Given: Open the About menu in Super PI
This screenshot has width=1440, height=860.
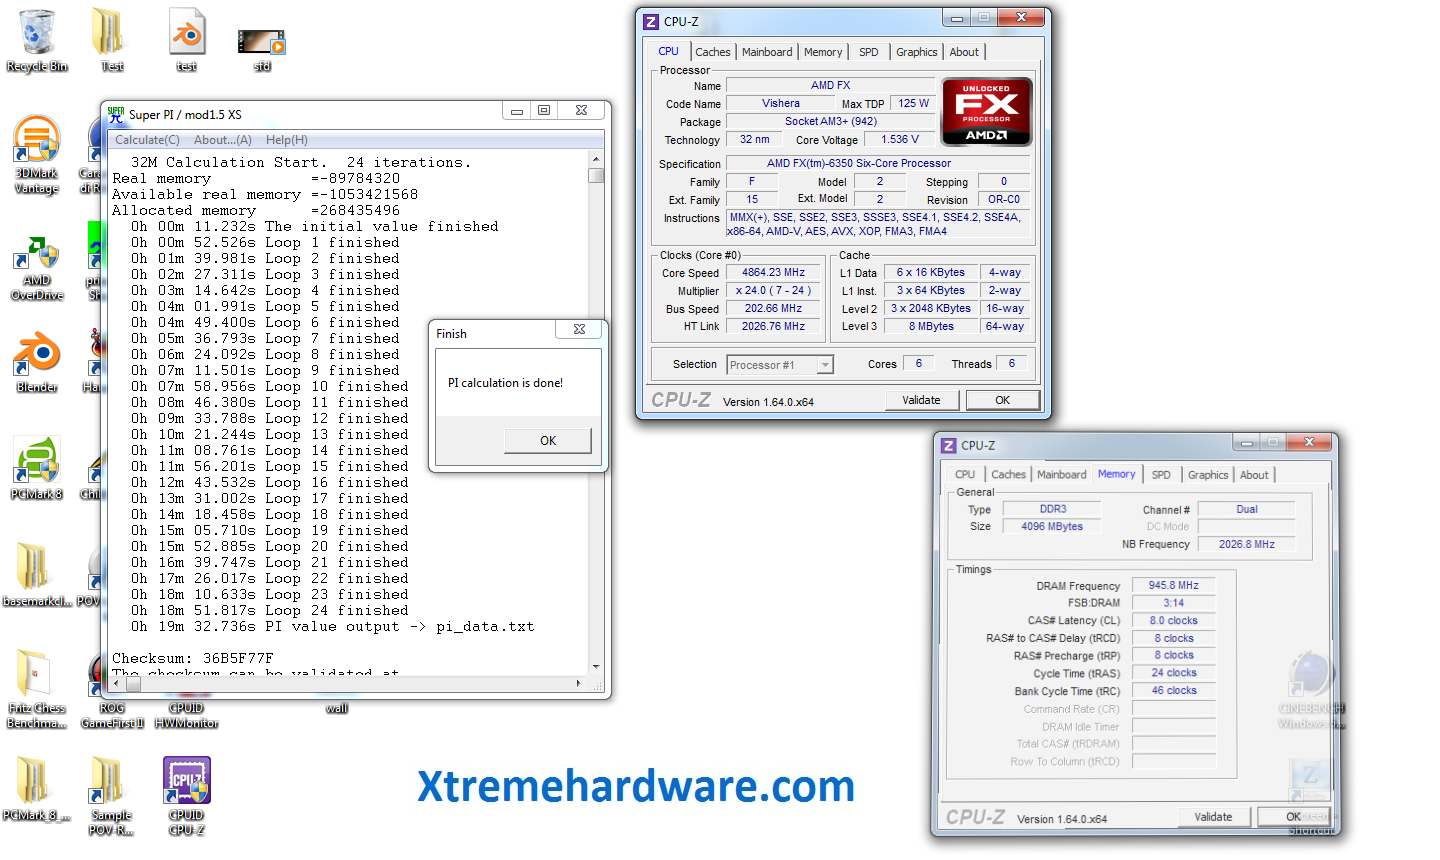Looking at the screenshot, I should [x=222, y=140].
